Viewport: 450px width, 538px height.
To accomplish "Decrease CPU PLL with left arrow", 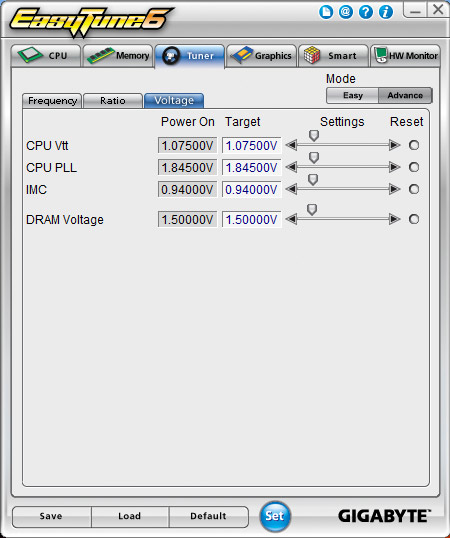I will coord(291,167).
